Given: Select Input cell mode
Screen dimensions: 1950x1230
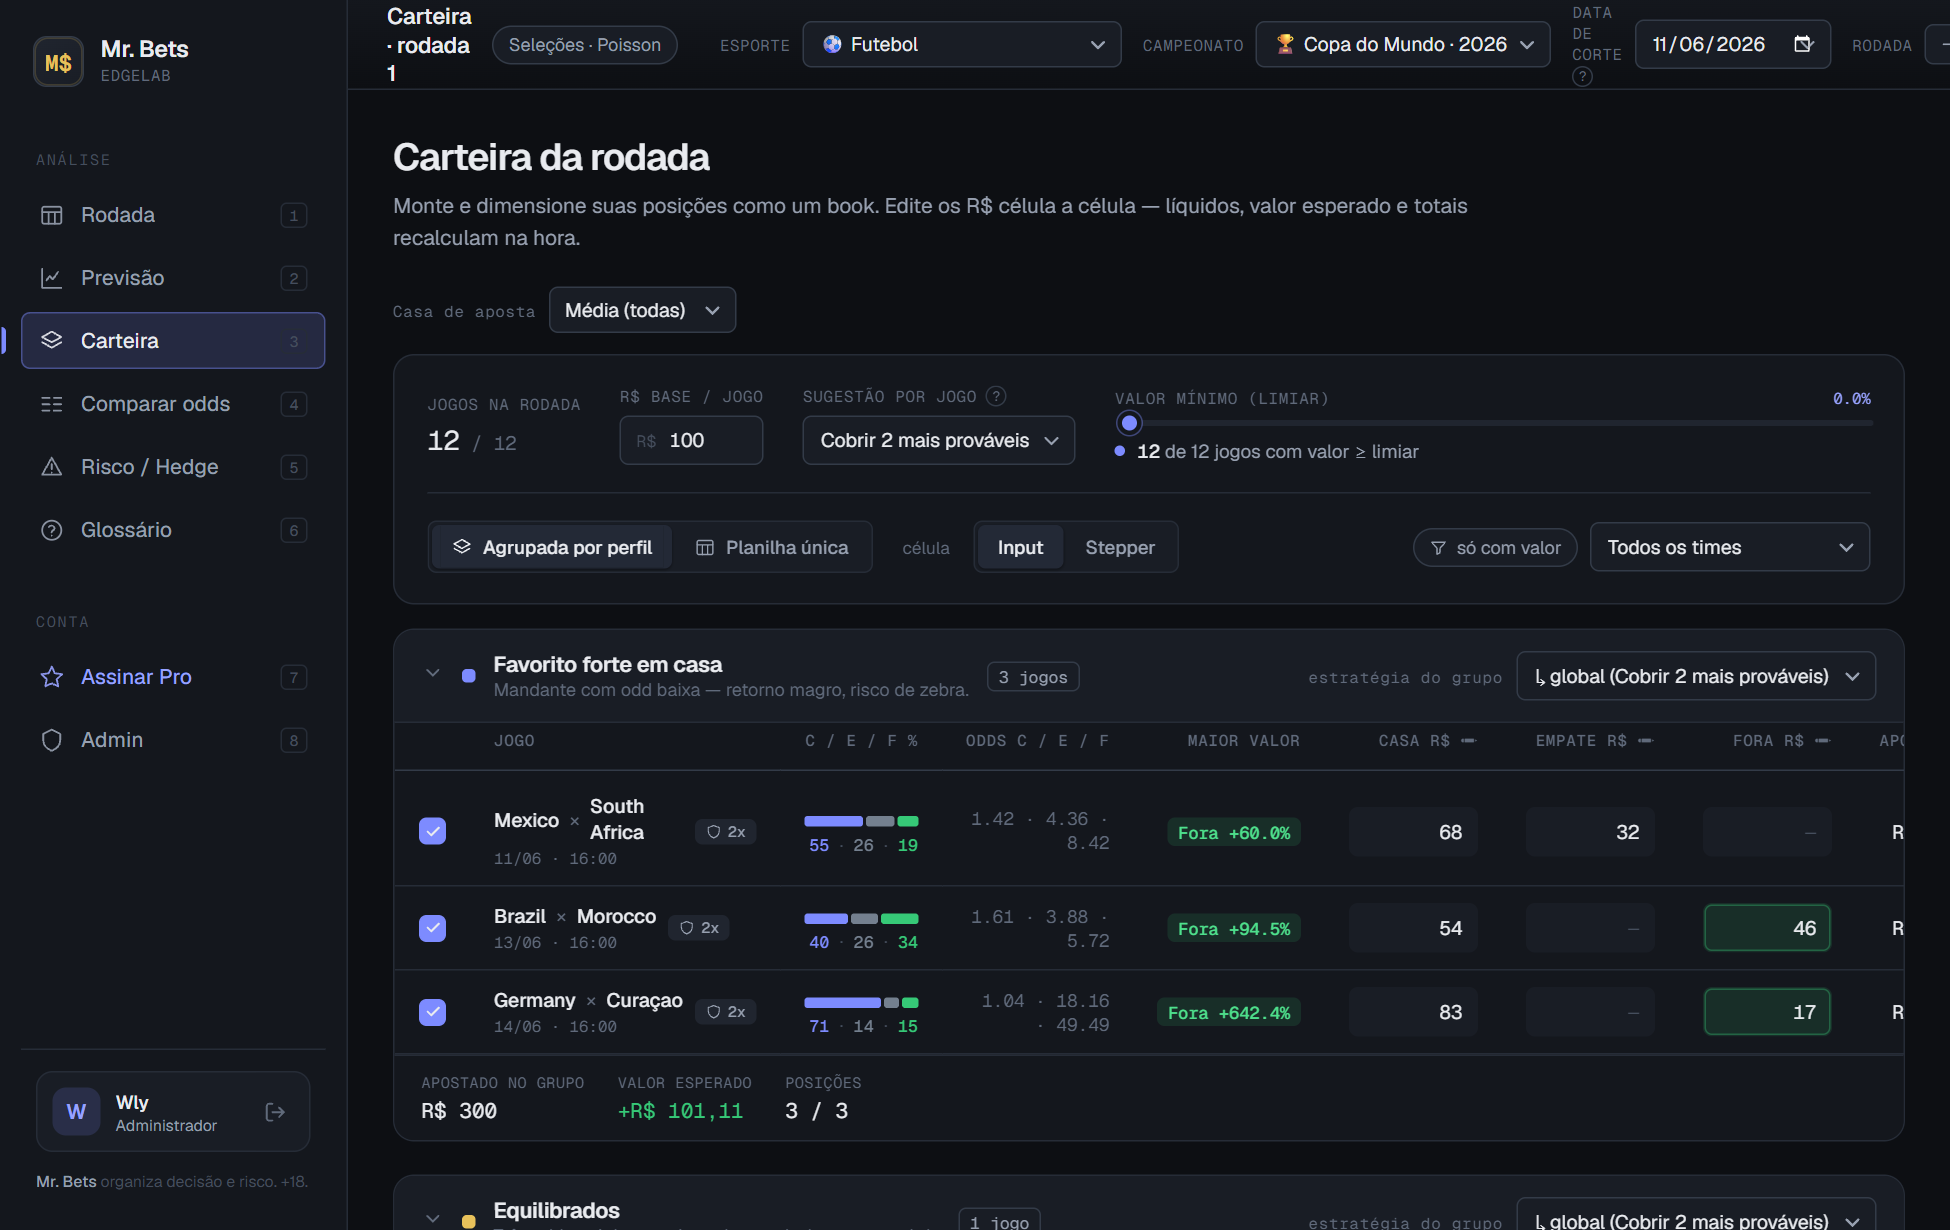Looking at the screenshot, I should 1020,547.
